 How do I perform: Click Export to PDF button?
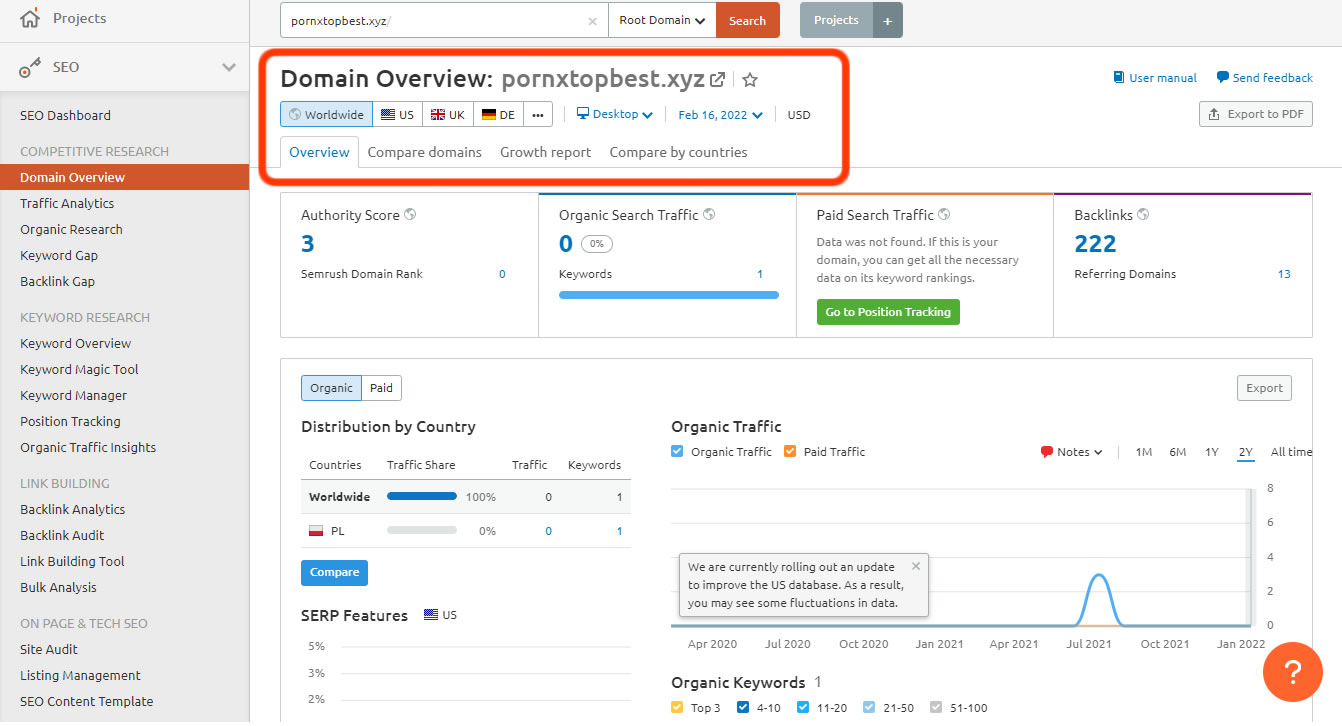click(x=1256, y=114)
